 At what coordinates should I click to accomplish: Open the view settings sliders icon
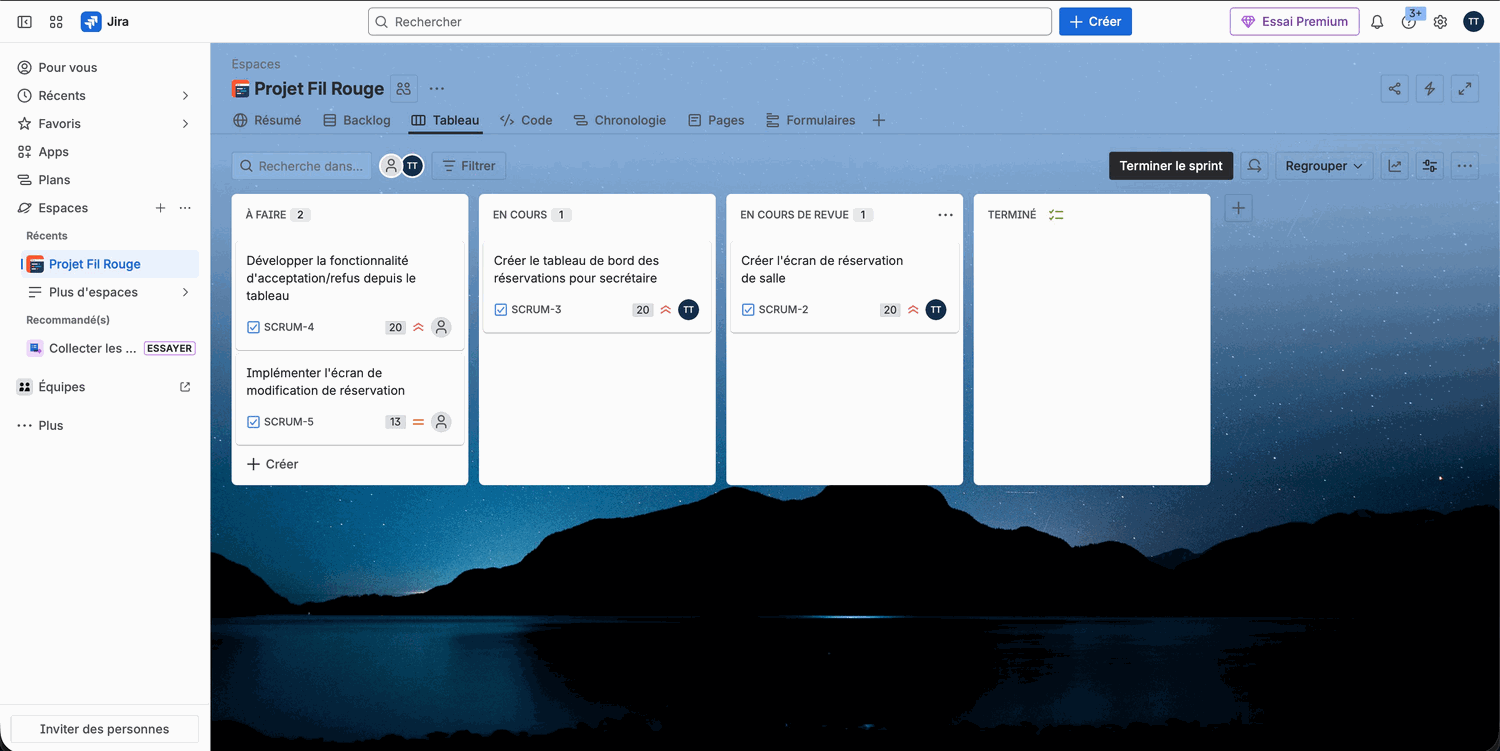coord(1430,166)
